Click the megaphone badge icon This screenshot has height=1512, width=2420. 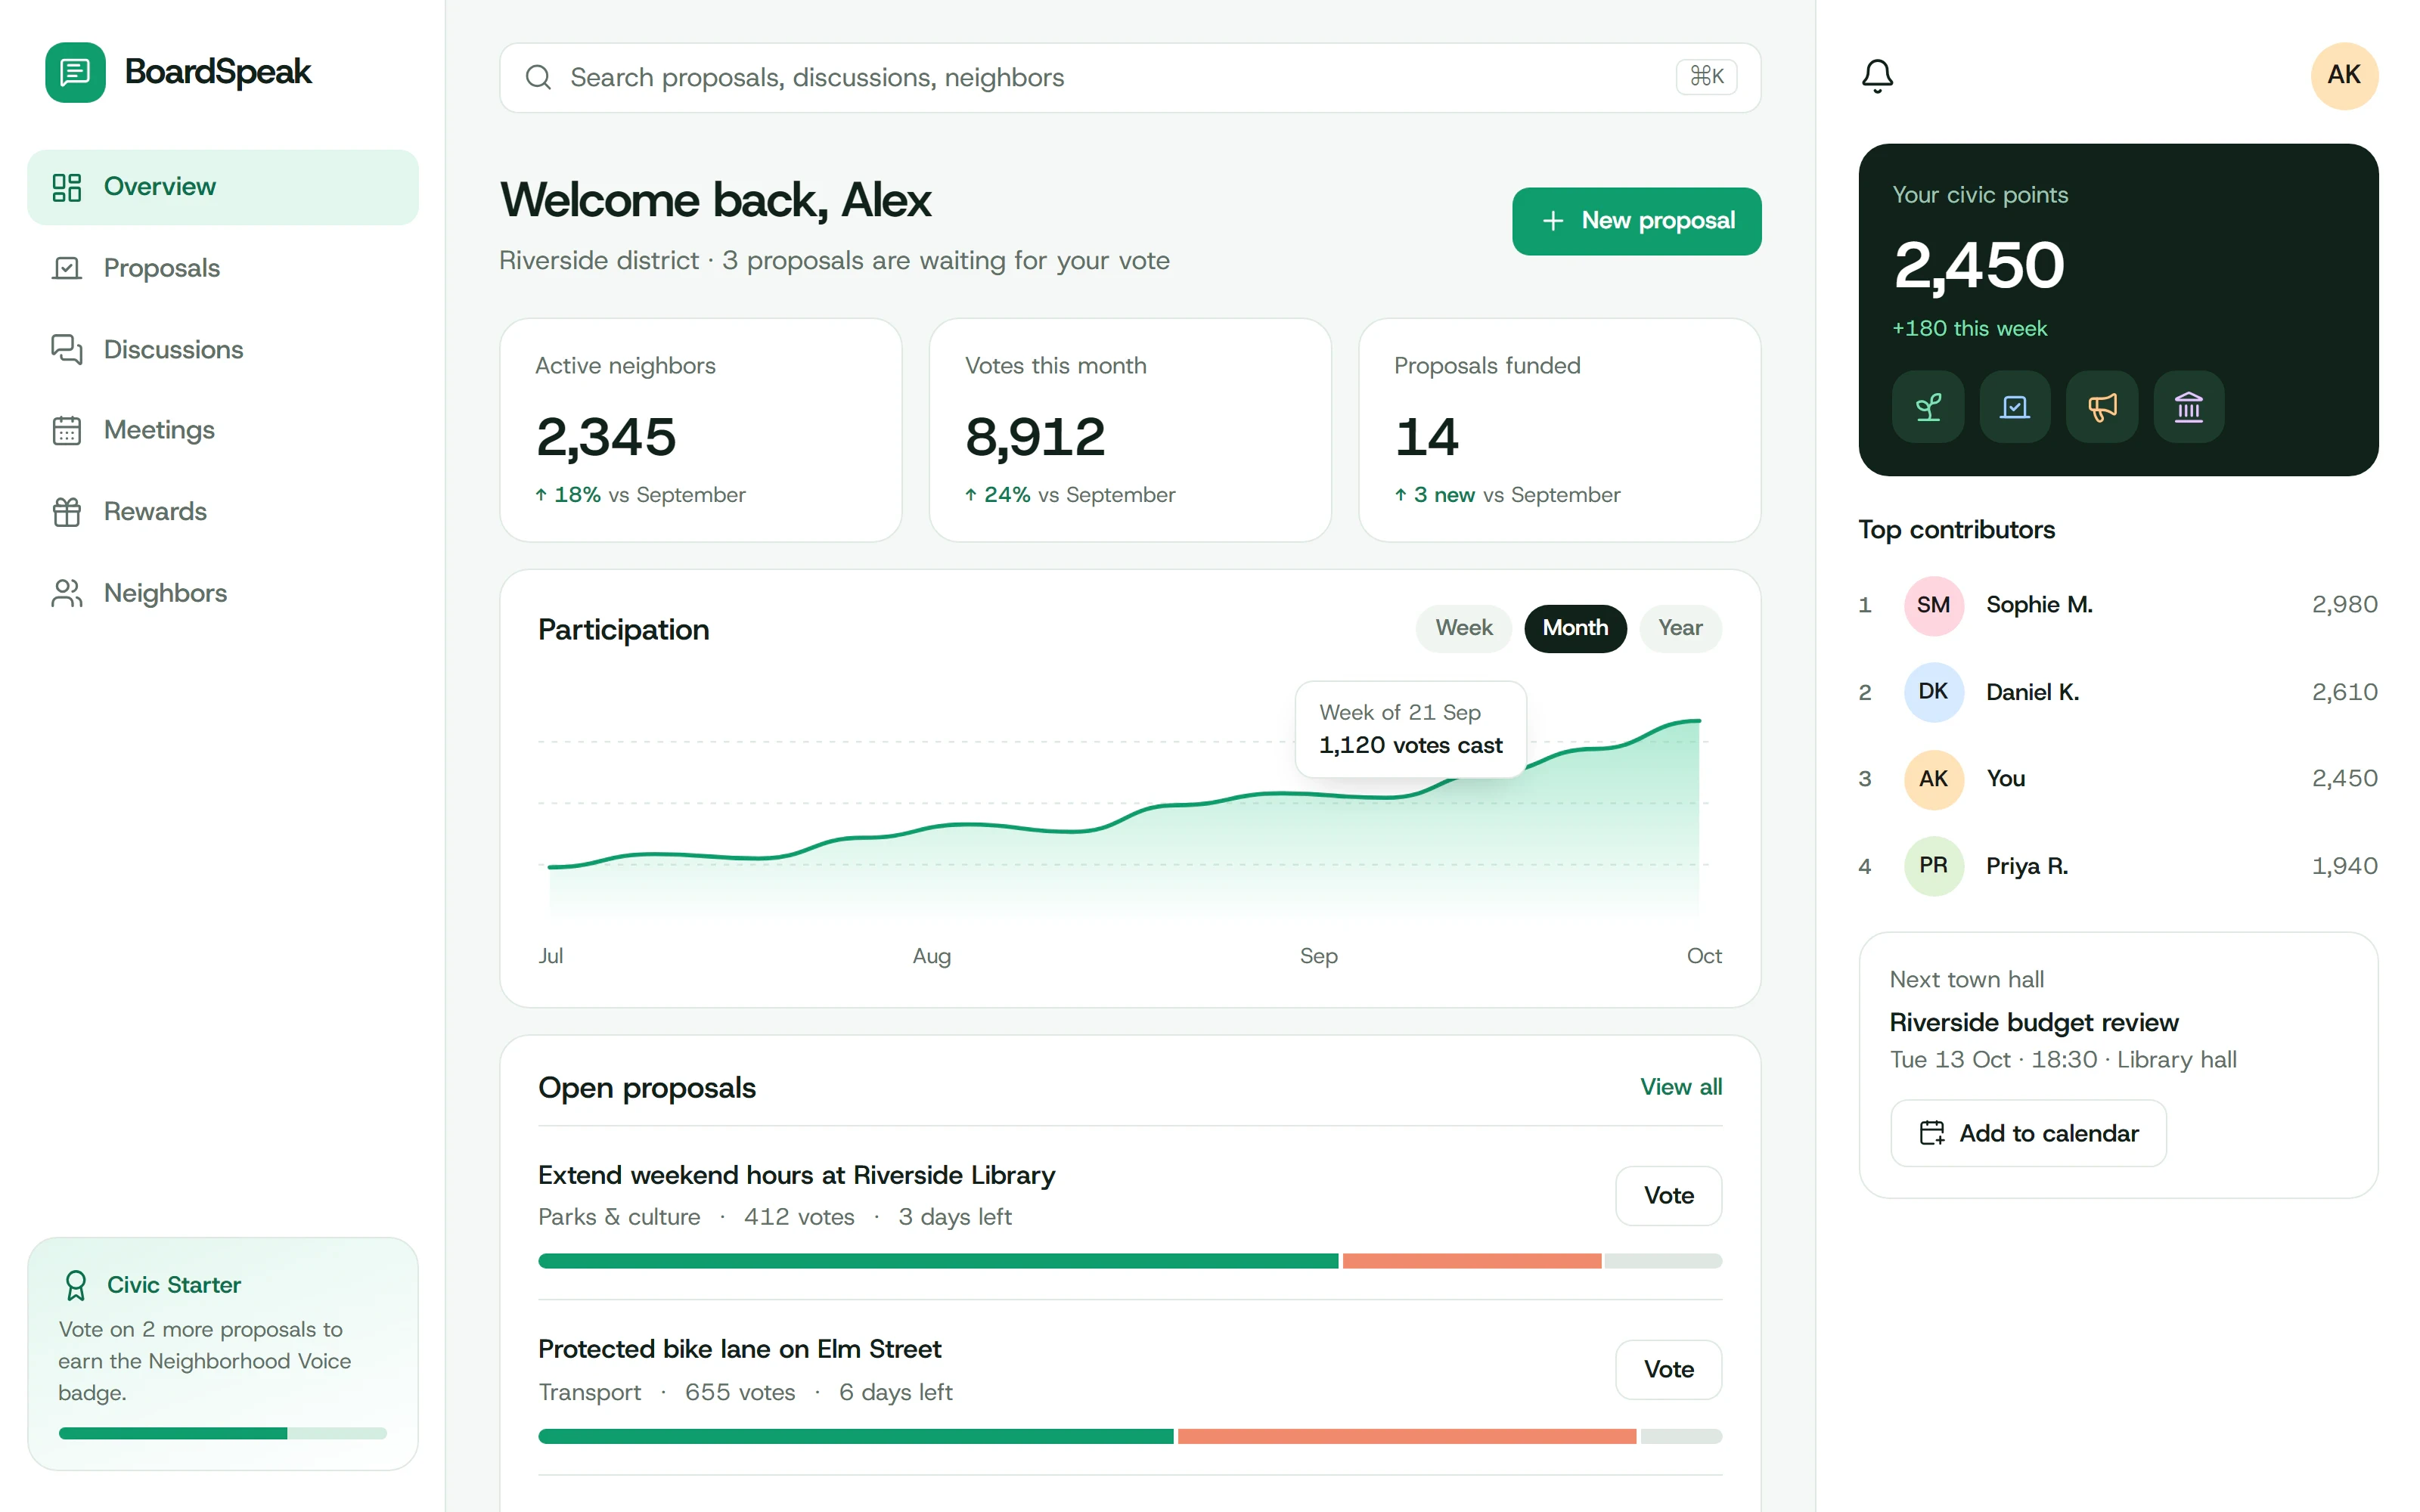pyautogui.click(x=2102, y=407)
